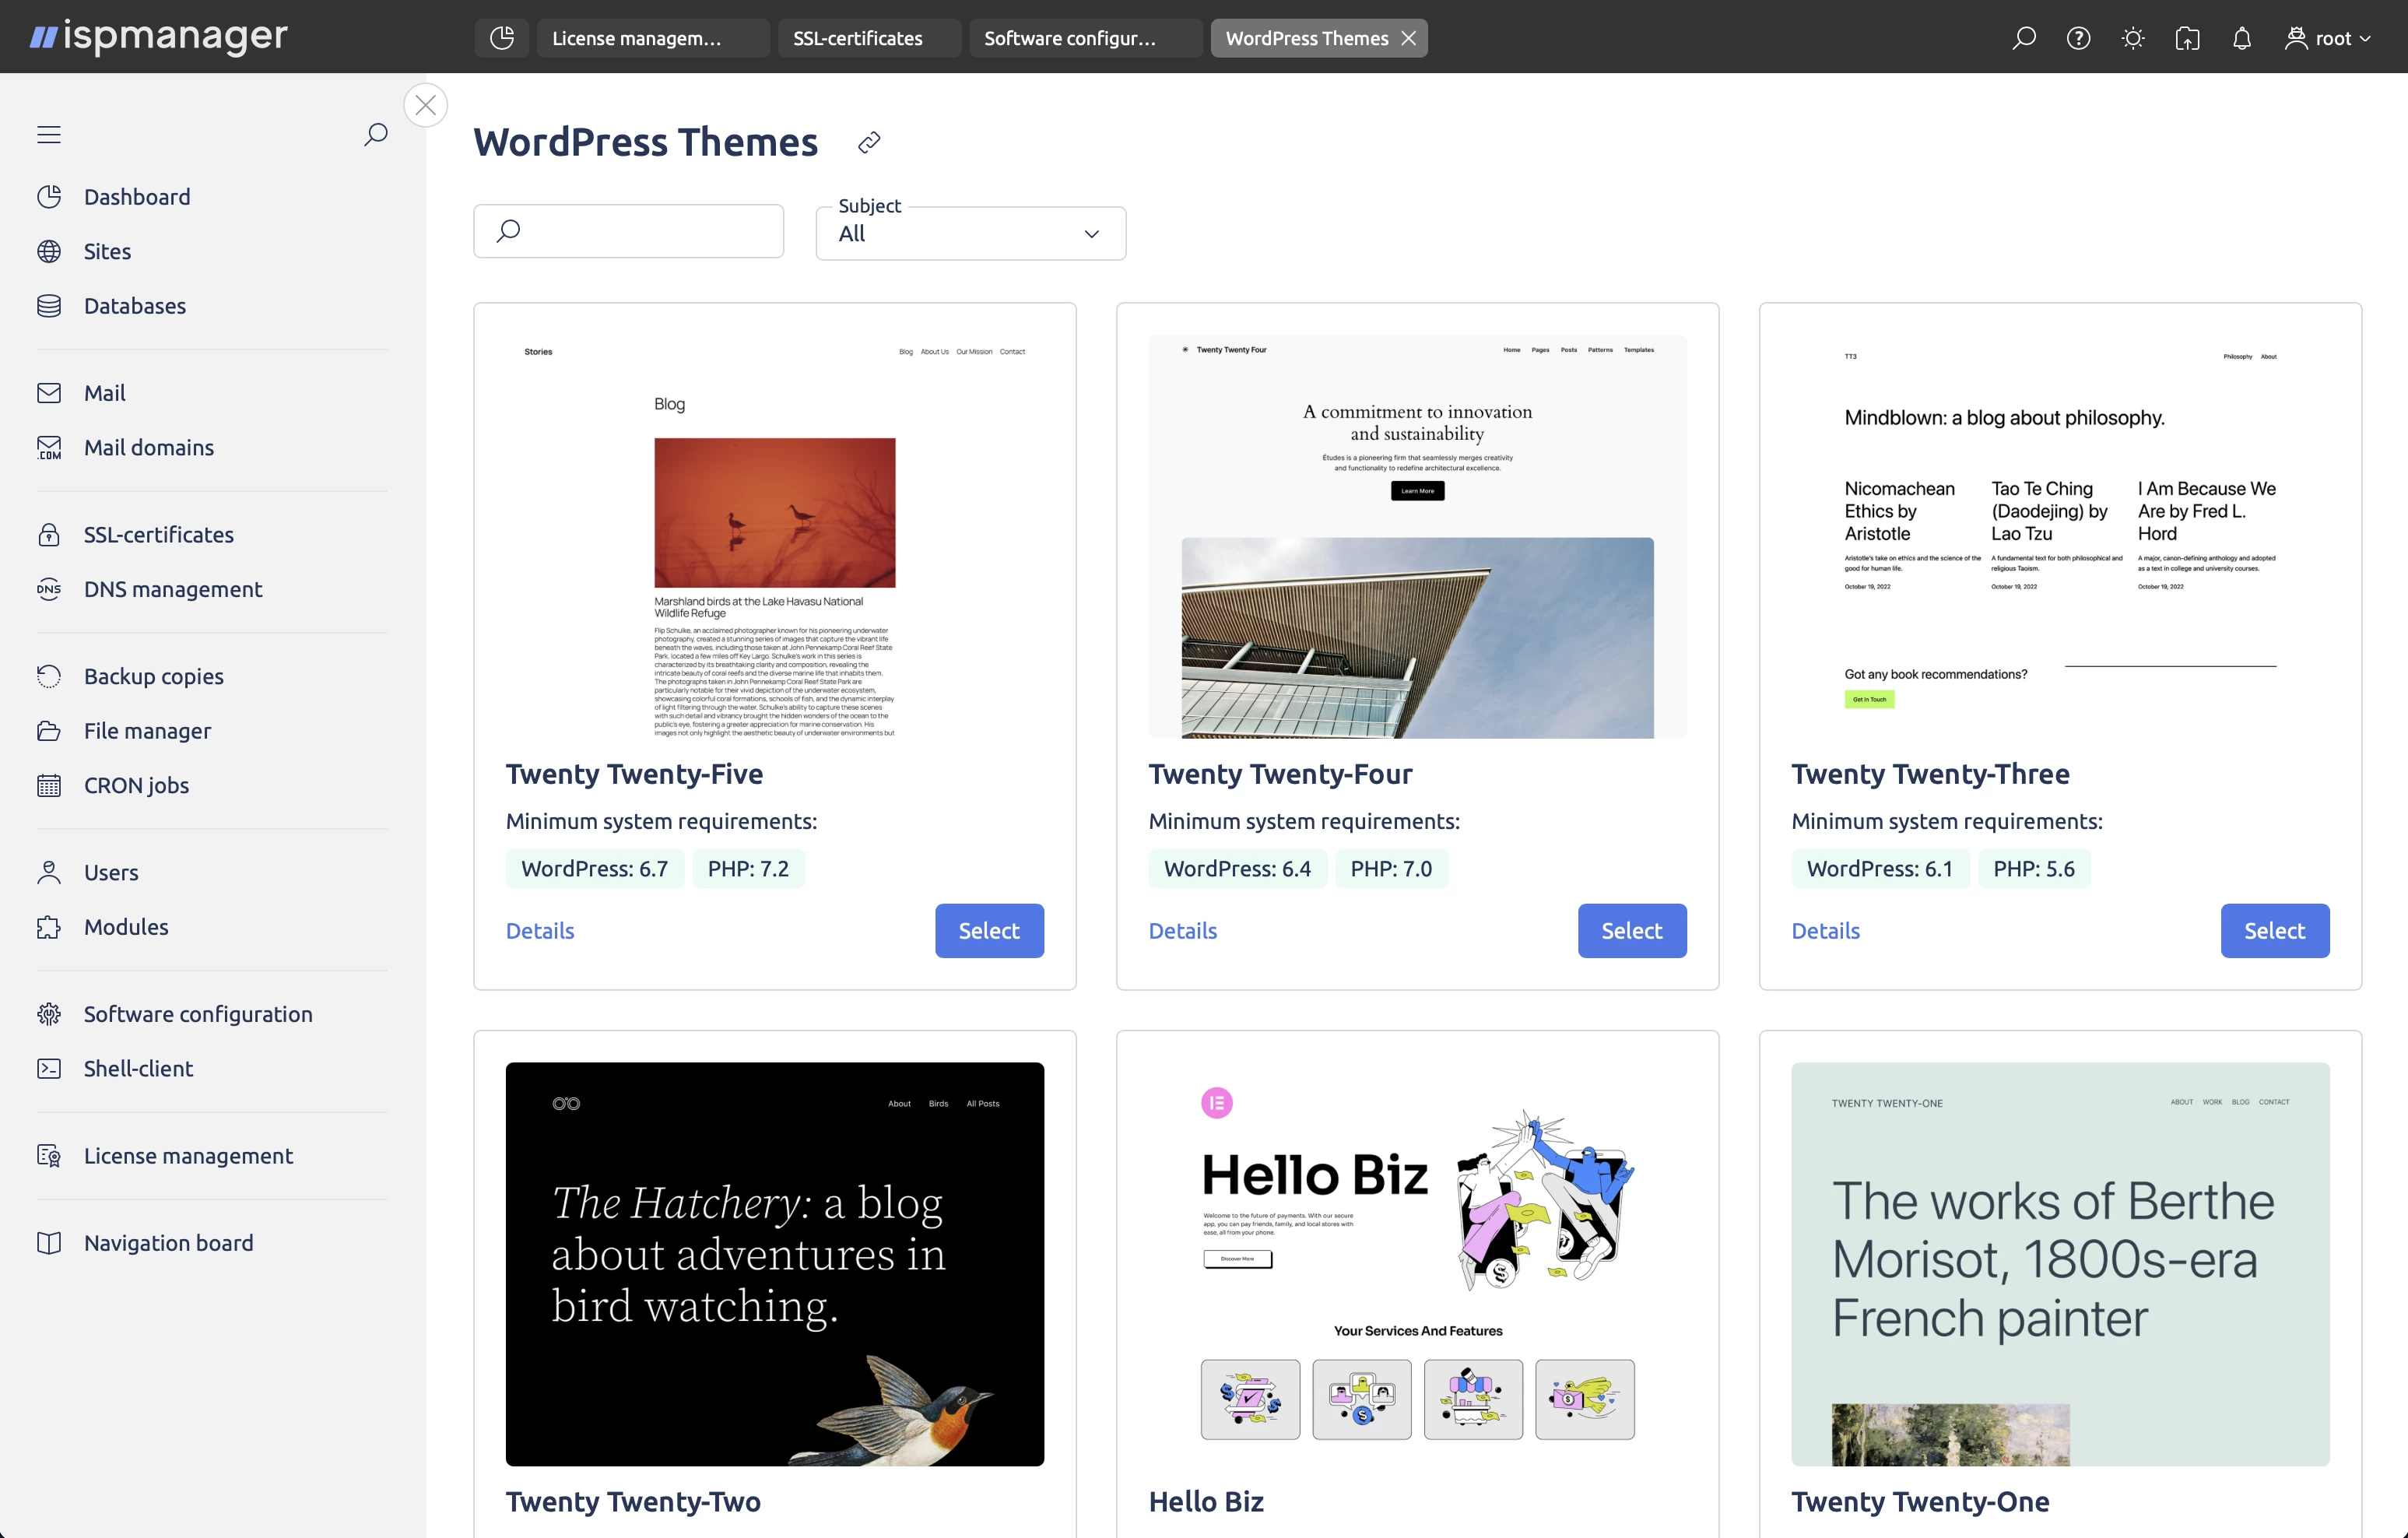Select the Twenty Twenty-Three theme
2408x1538 pixels.
click(x=2275, y=931)
